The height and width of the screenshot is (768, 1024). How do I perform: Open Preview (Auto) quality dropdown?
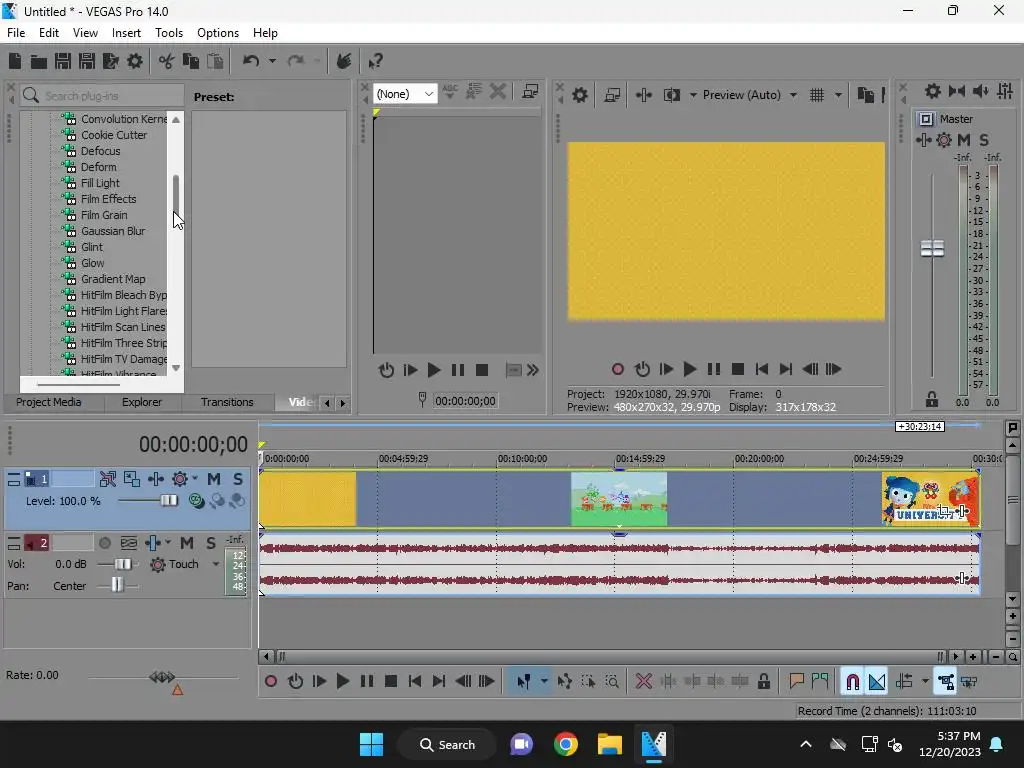(750, 95)
